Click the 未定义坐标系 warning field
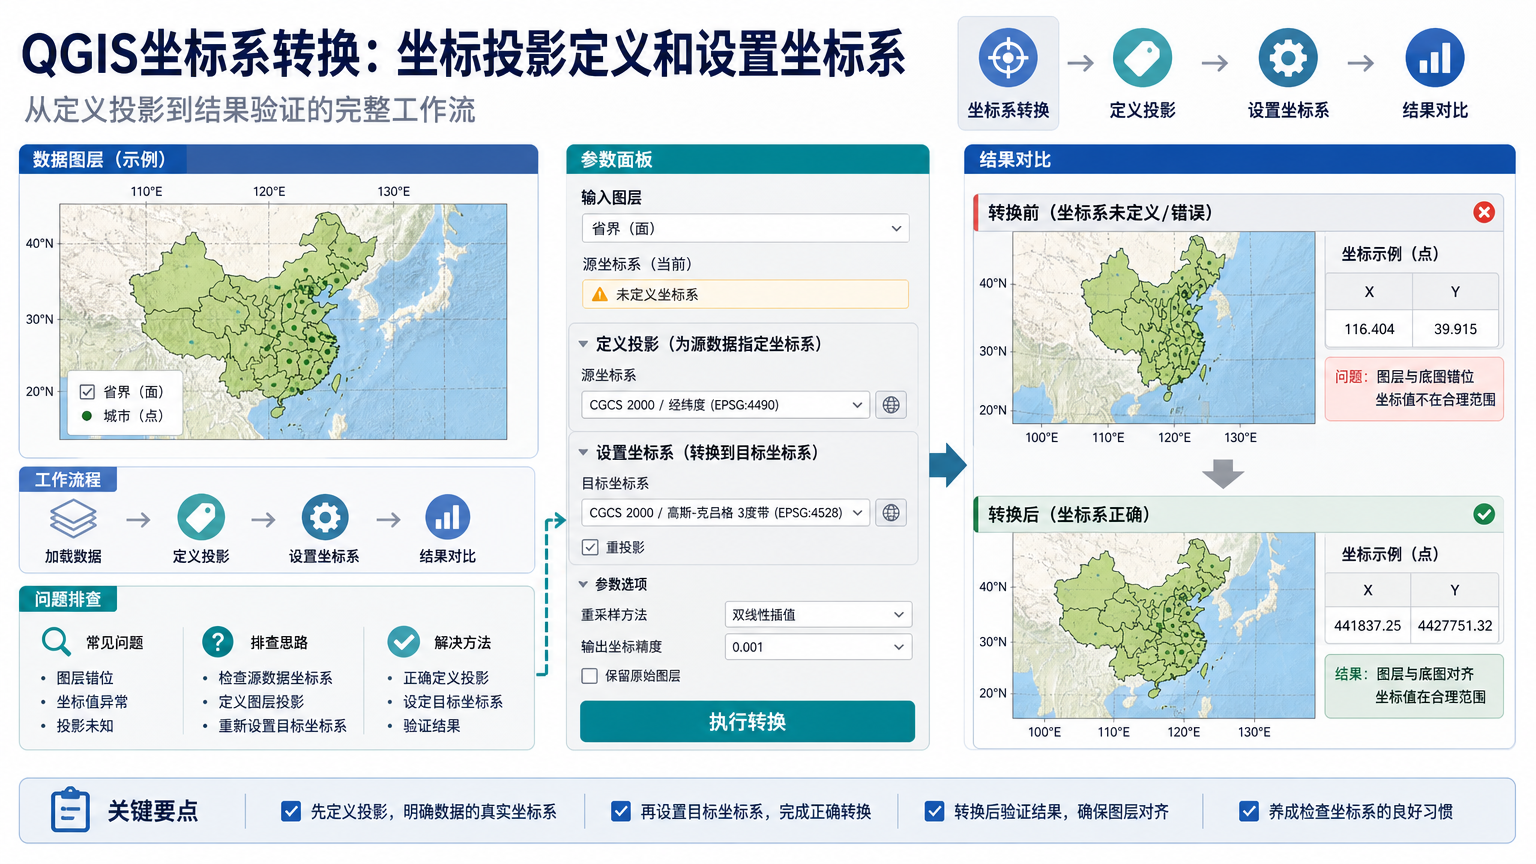 pos(745,294)
